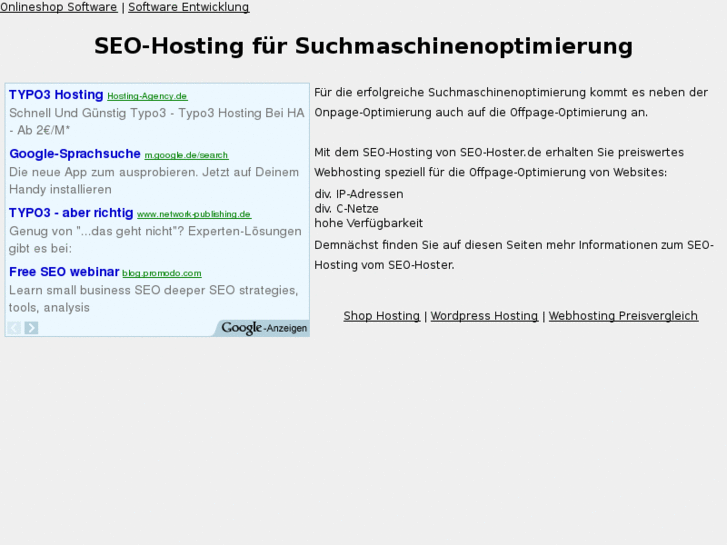
Task: Click the 'Die neue App zum ausprobieren' ad text
Action: pyautogui.click(x=154, y=180)
